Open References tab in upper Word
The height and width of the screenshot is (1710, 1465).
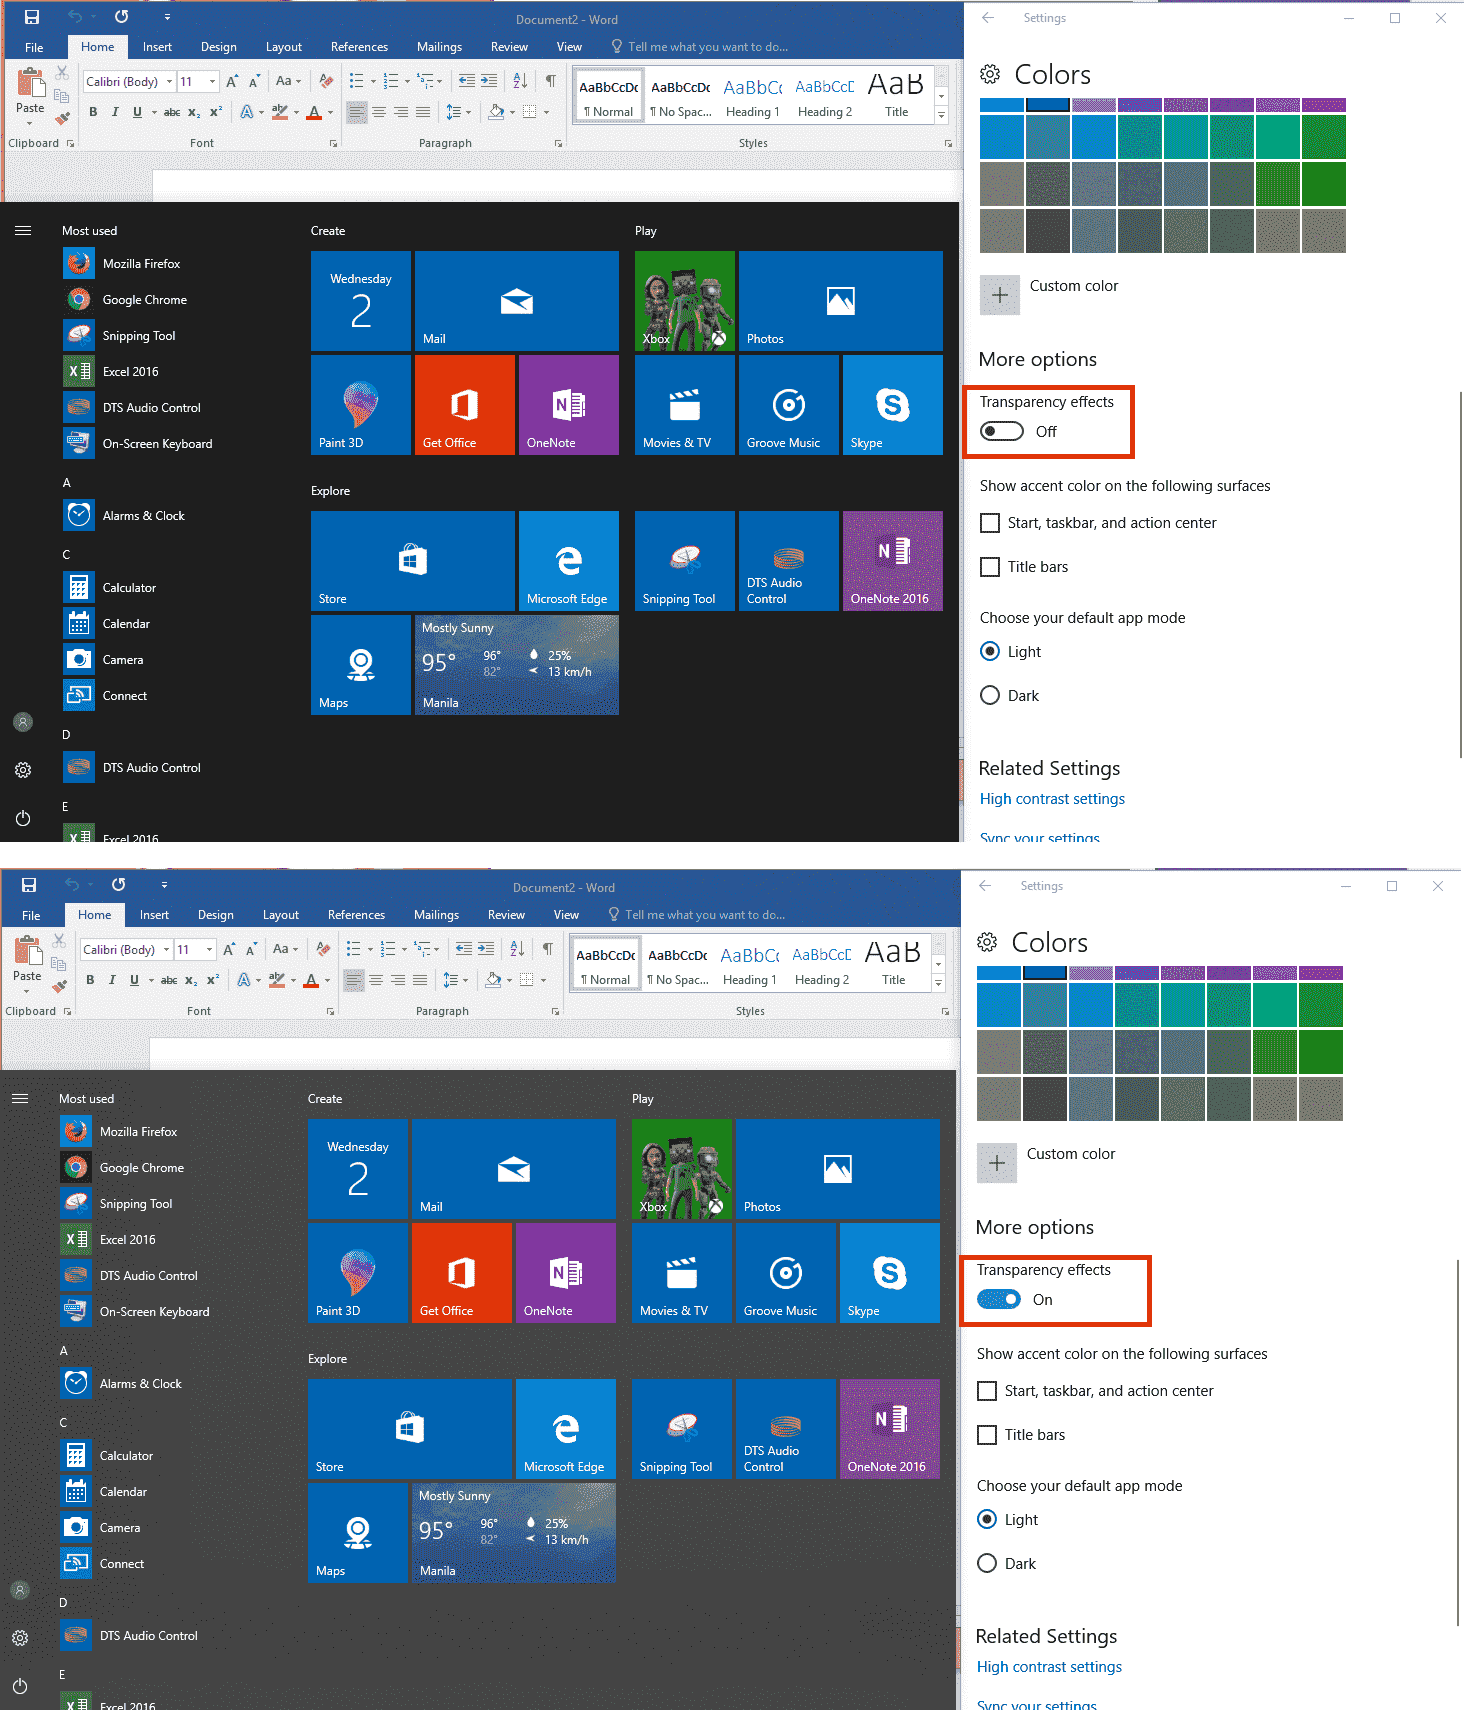(359, 47)
